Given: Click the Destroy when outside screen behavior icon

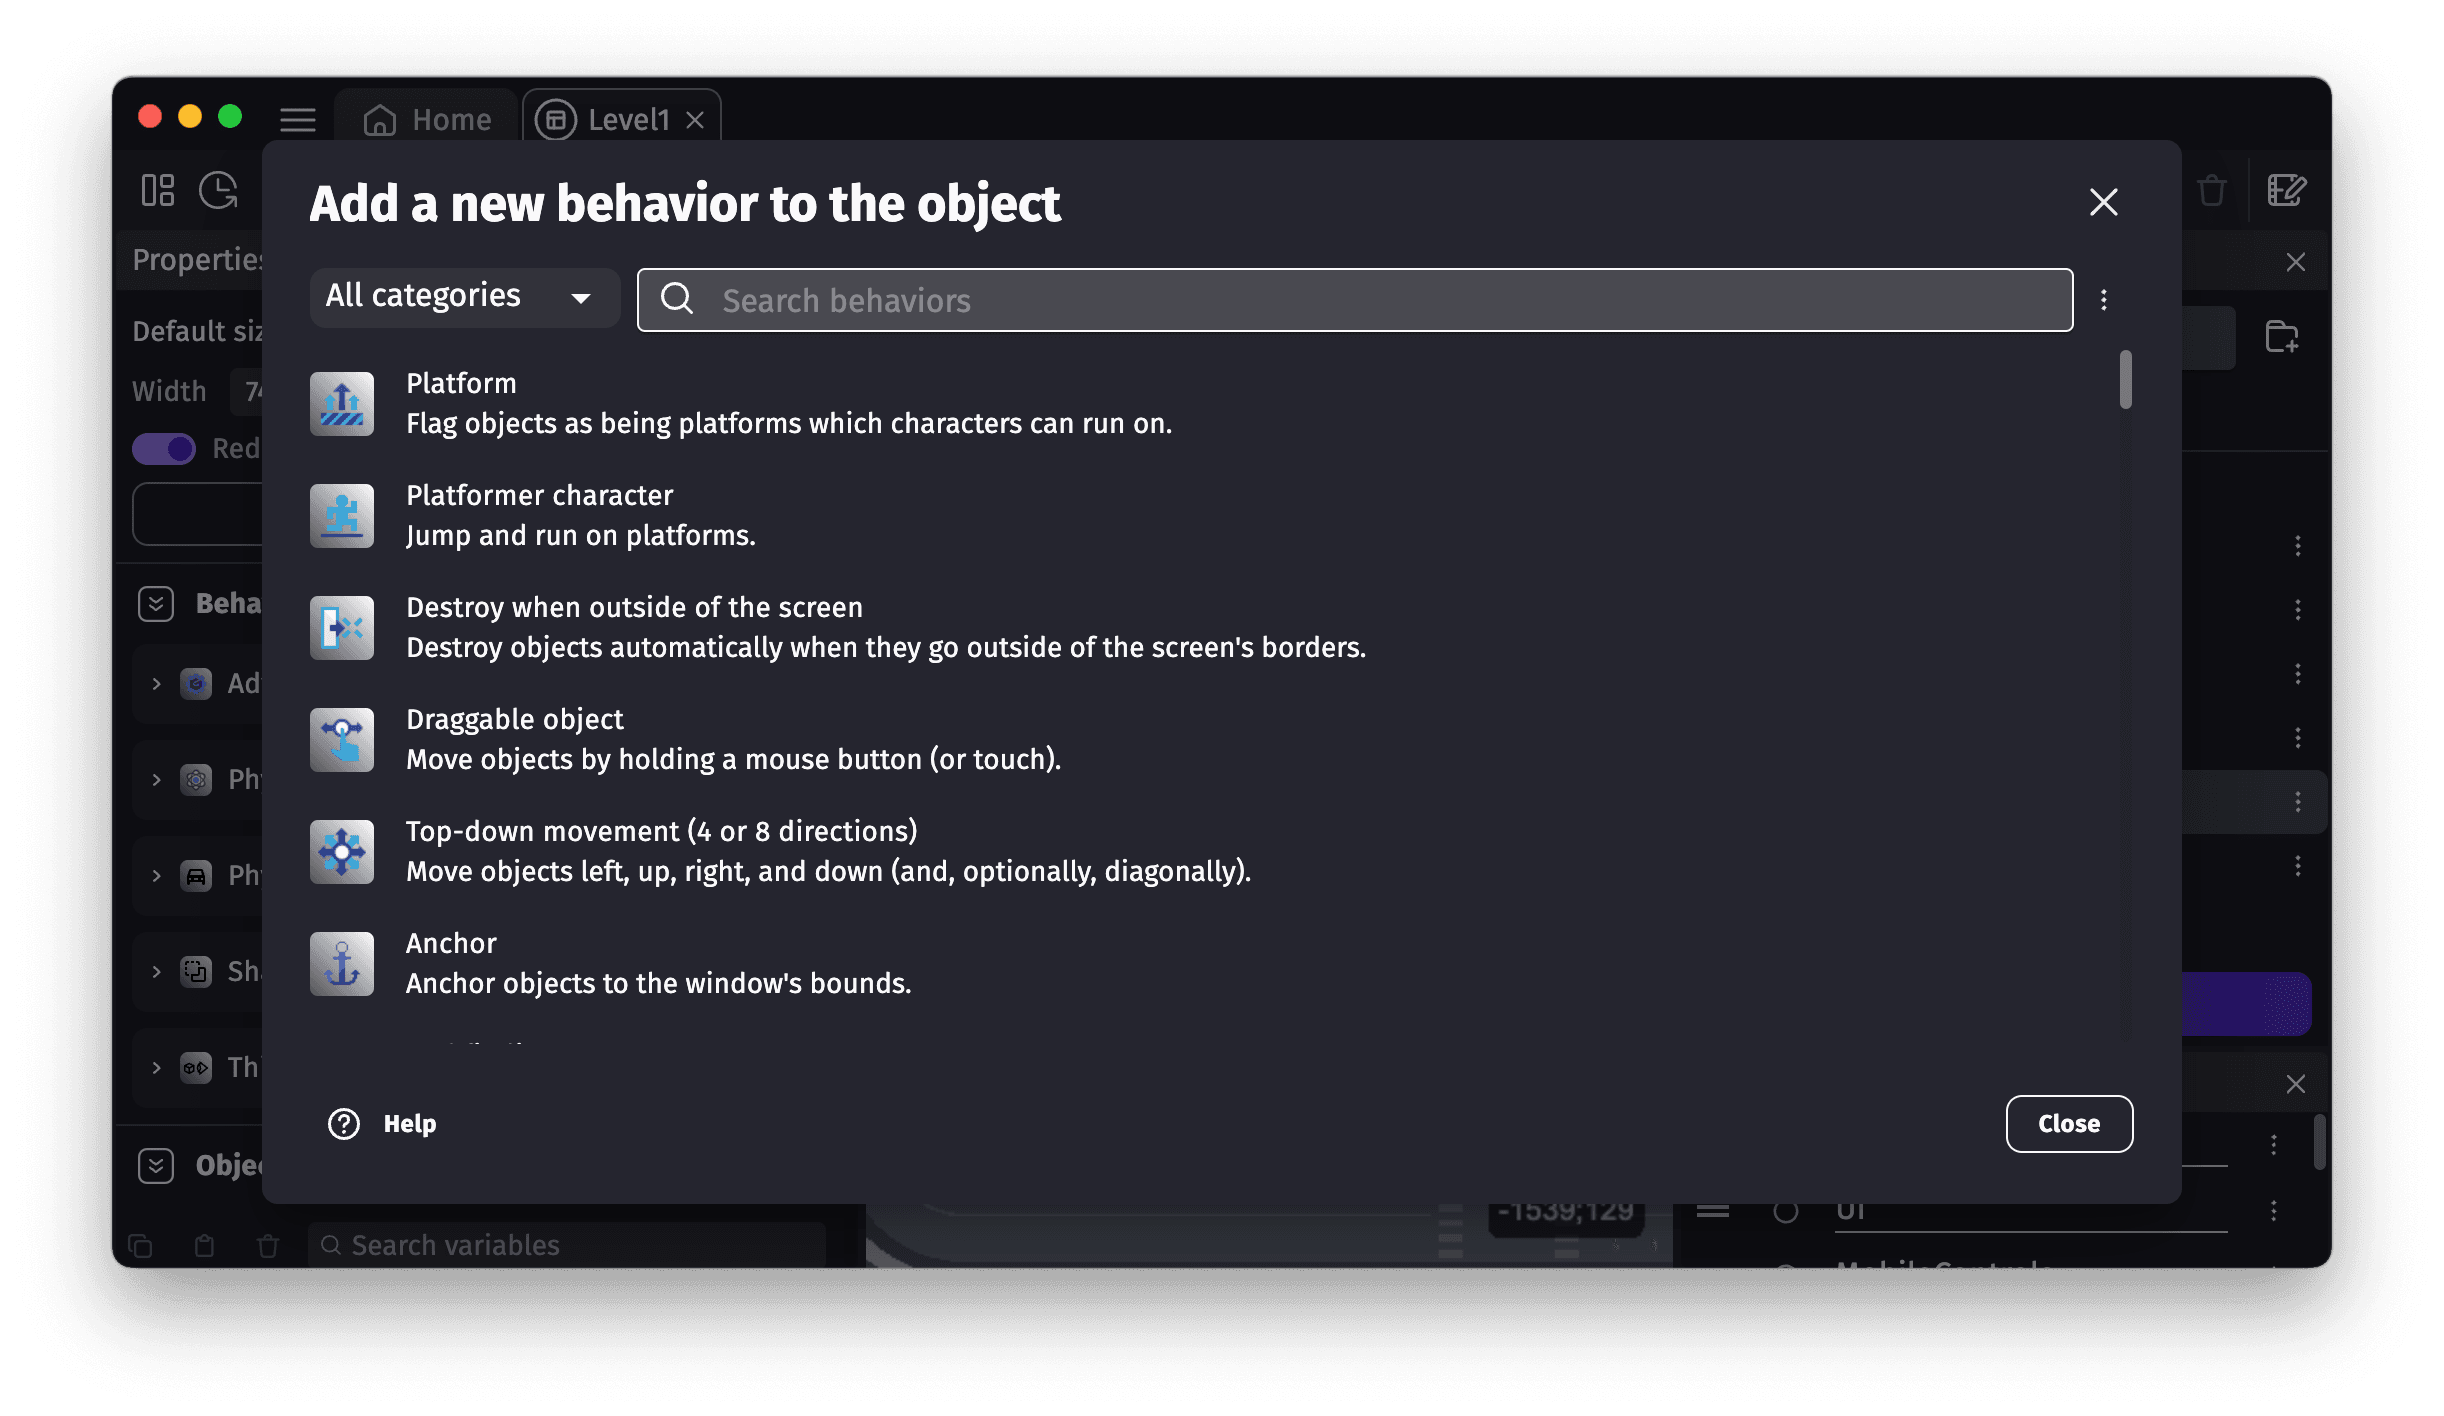Looking at the screenshot, I should [342, 627].
